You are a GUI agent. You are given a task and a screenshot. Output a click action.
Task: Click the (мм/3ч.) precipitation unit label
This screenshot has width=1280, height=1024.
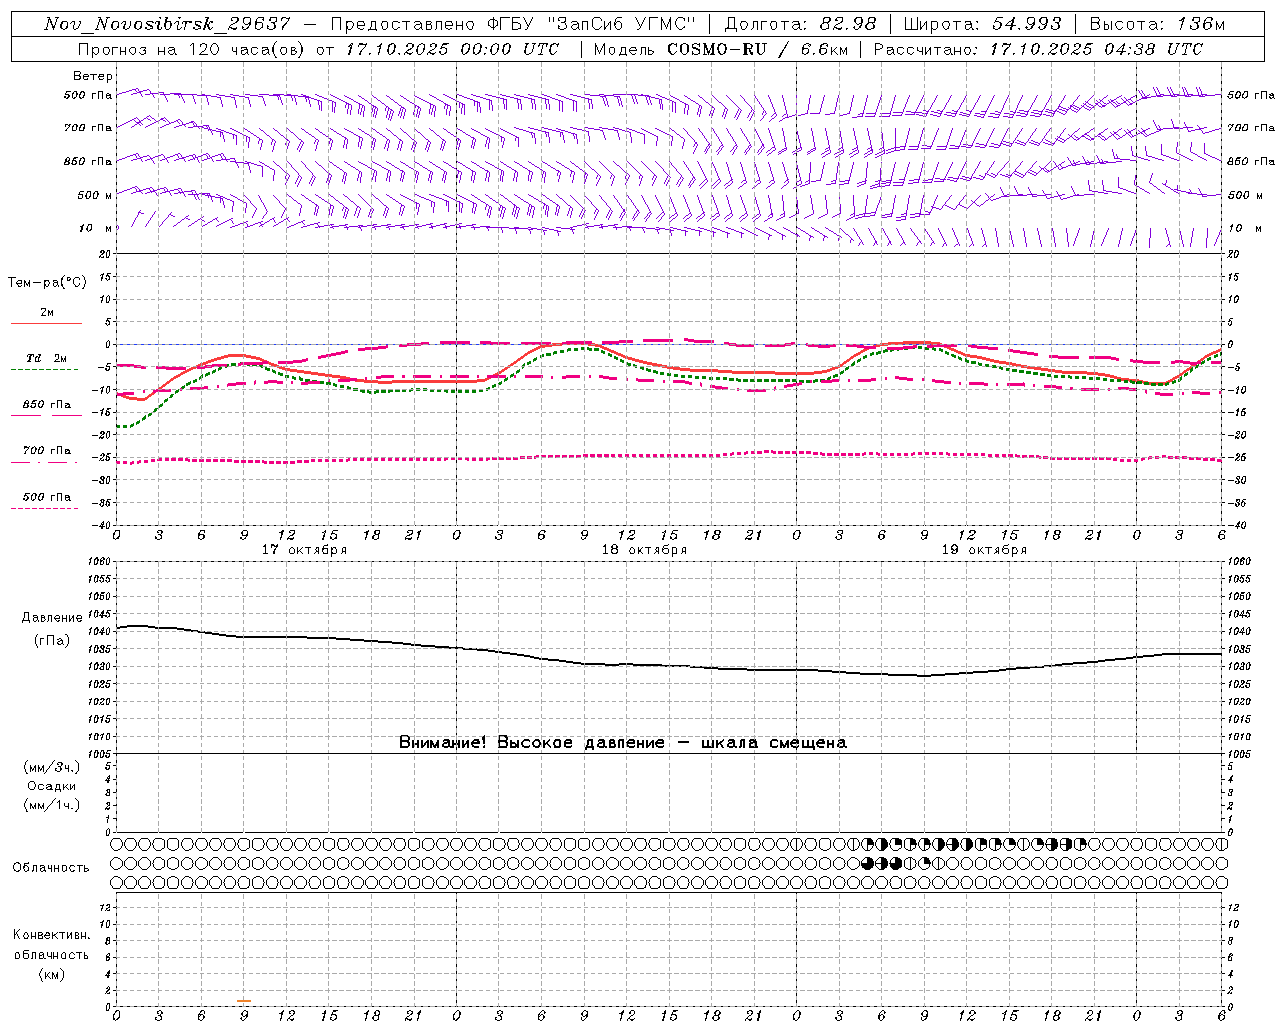[52, 767]
